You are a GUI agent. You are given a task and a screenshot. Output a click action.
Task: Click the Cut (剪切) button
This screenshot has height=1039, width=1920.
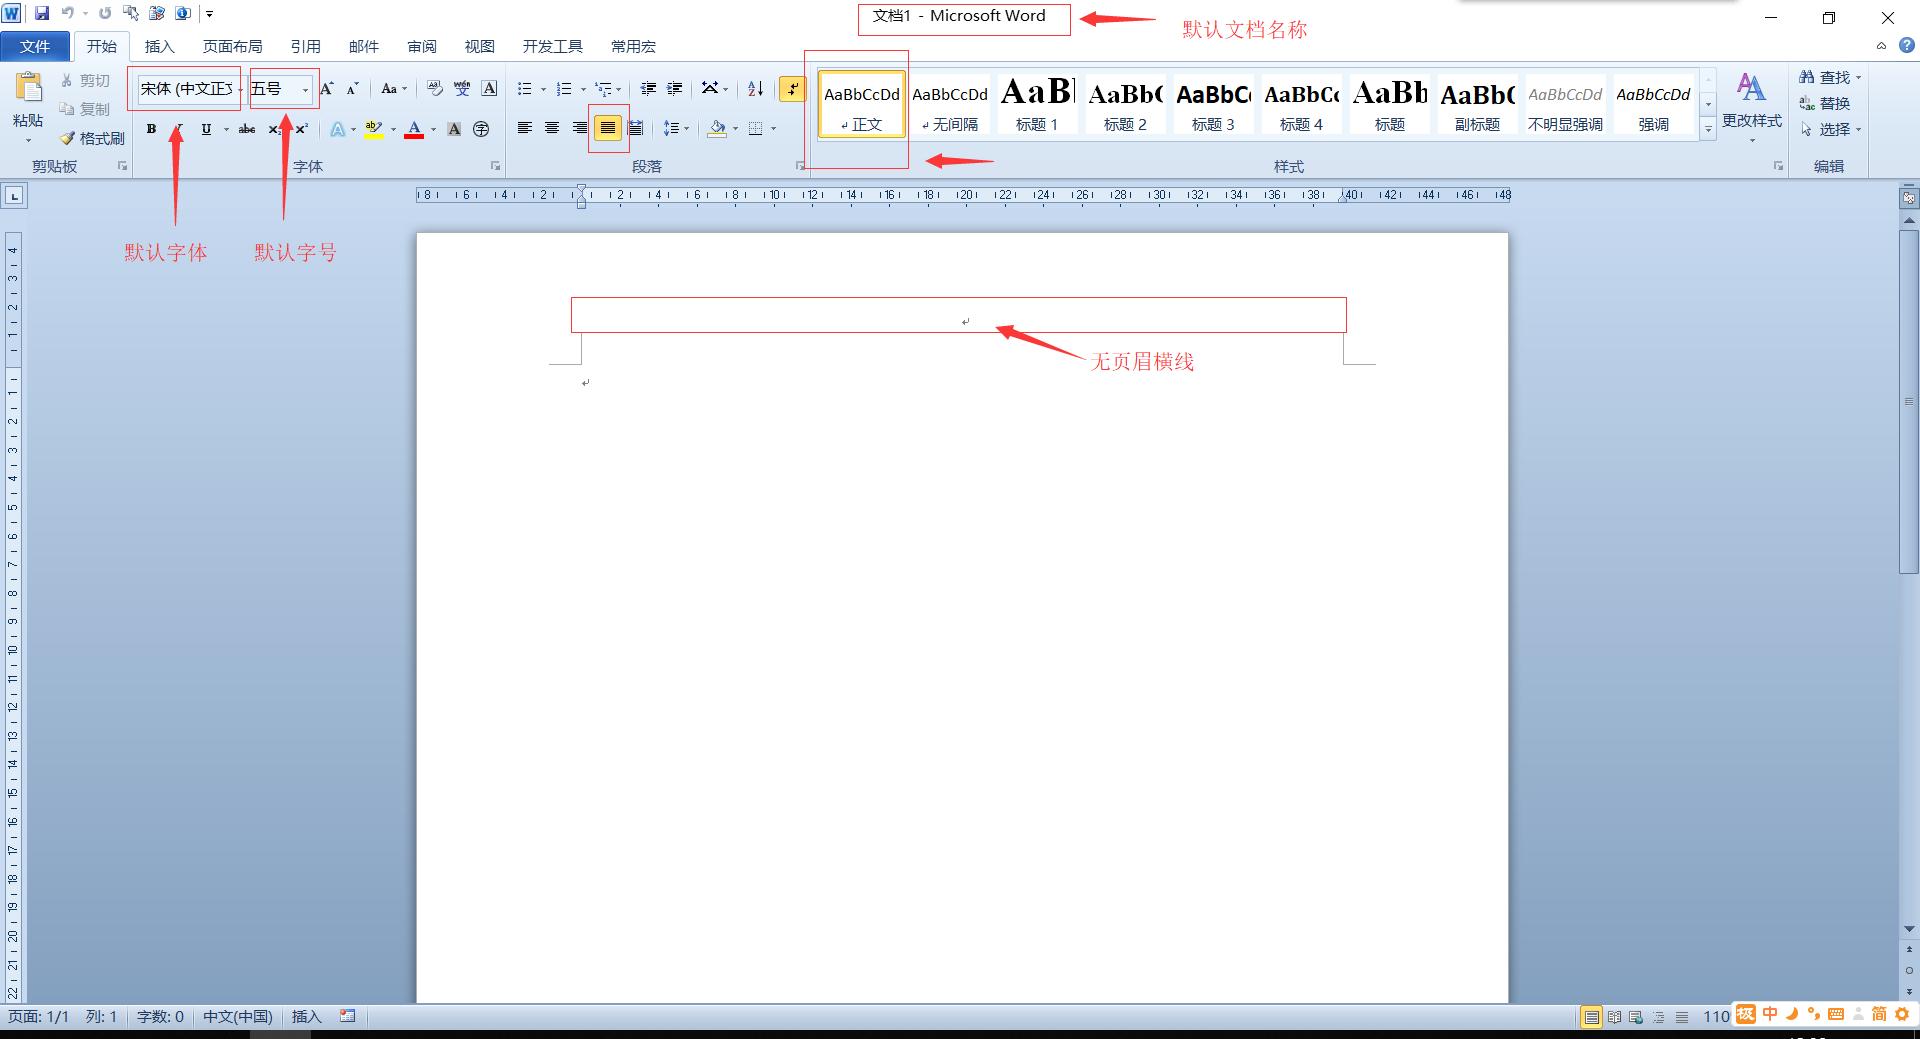(85, 81)
